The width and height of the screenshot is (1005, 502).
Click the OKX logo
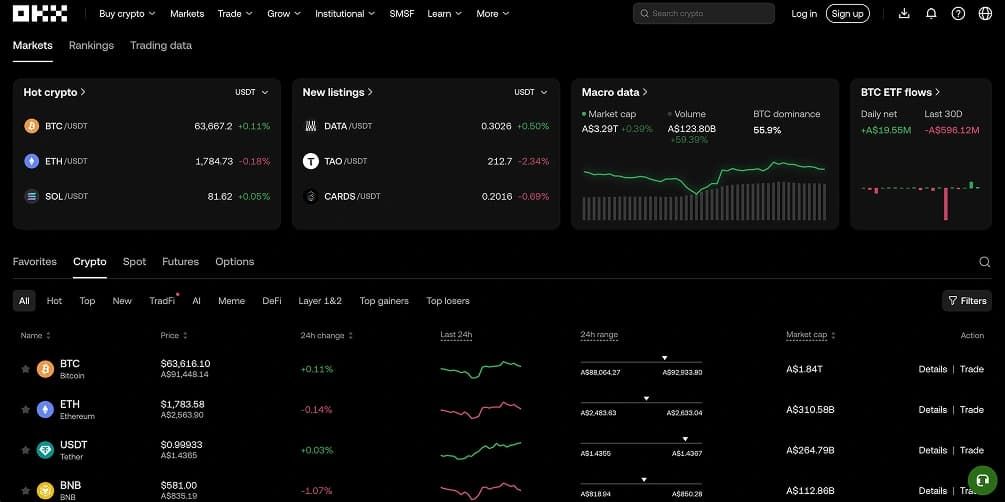[40, 13]
